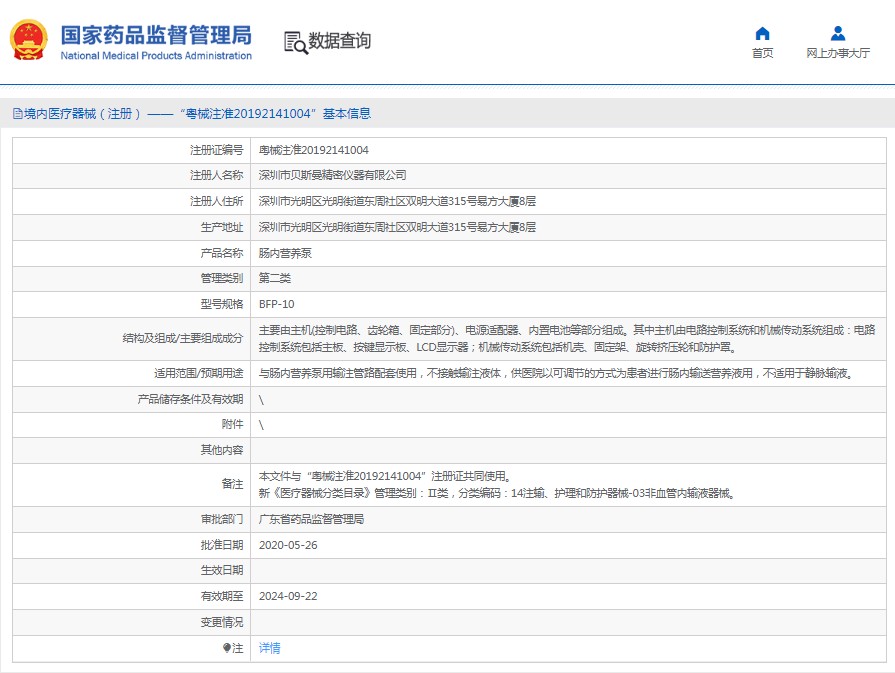Screen dimensions: 895x673
Task: Open 网上办事大厅 via its text label
Action: tap(838, 53)
